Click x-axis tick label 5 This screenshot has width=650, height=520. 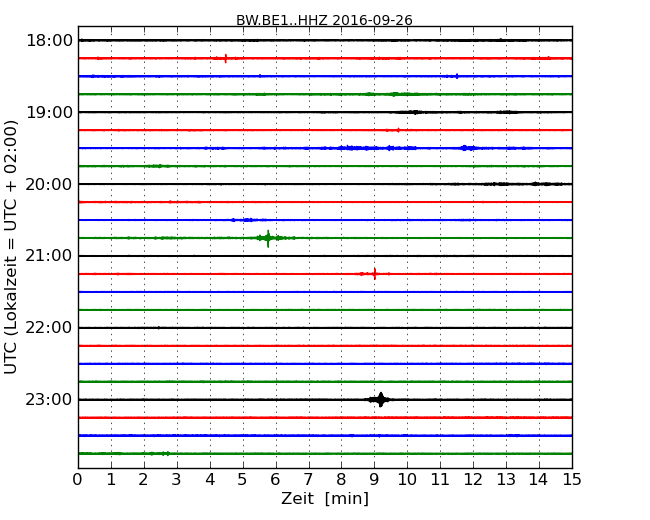[x=242, y=479]
